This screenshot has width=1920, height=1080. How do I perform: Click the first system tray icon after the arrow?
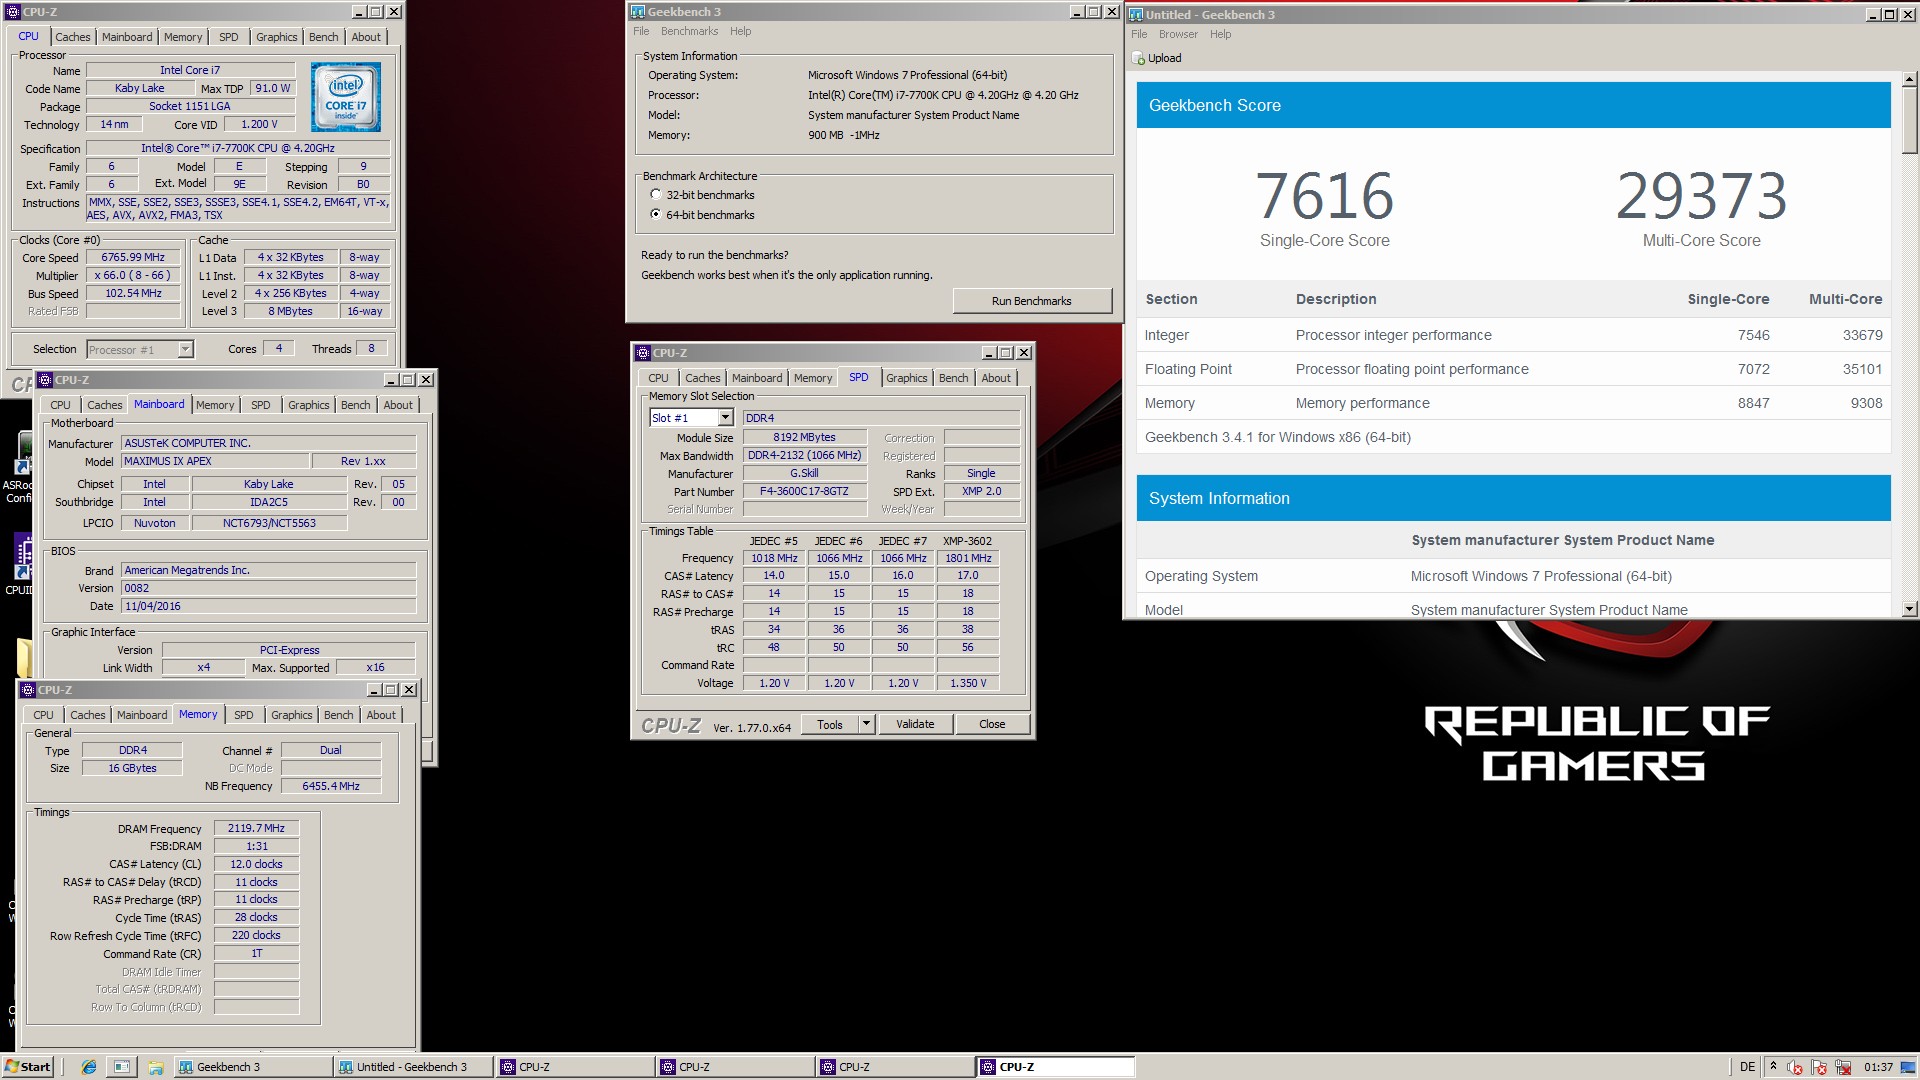(x=1795, y=1067)
